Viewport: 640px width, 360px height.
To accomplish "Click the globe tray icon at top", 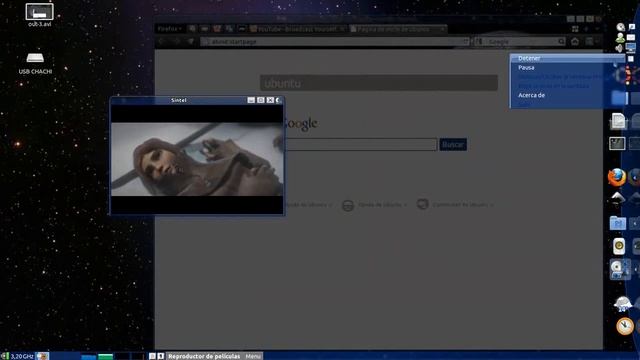I will [x=620, y=27].
